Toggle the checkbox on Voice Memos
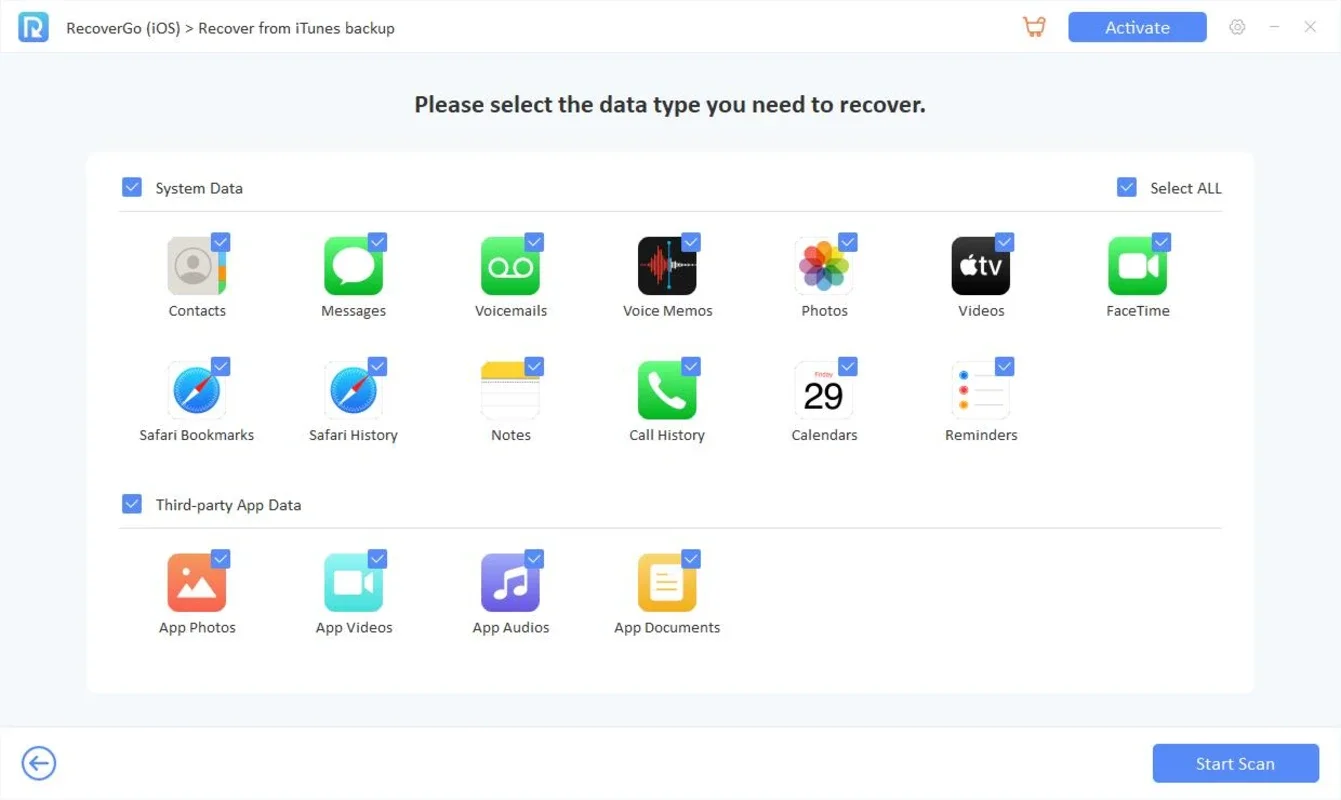 click(691, 242)
